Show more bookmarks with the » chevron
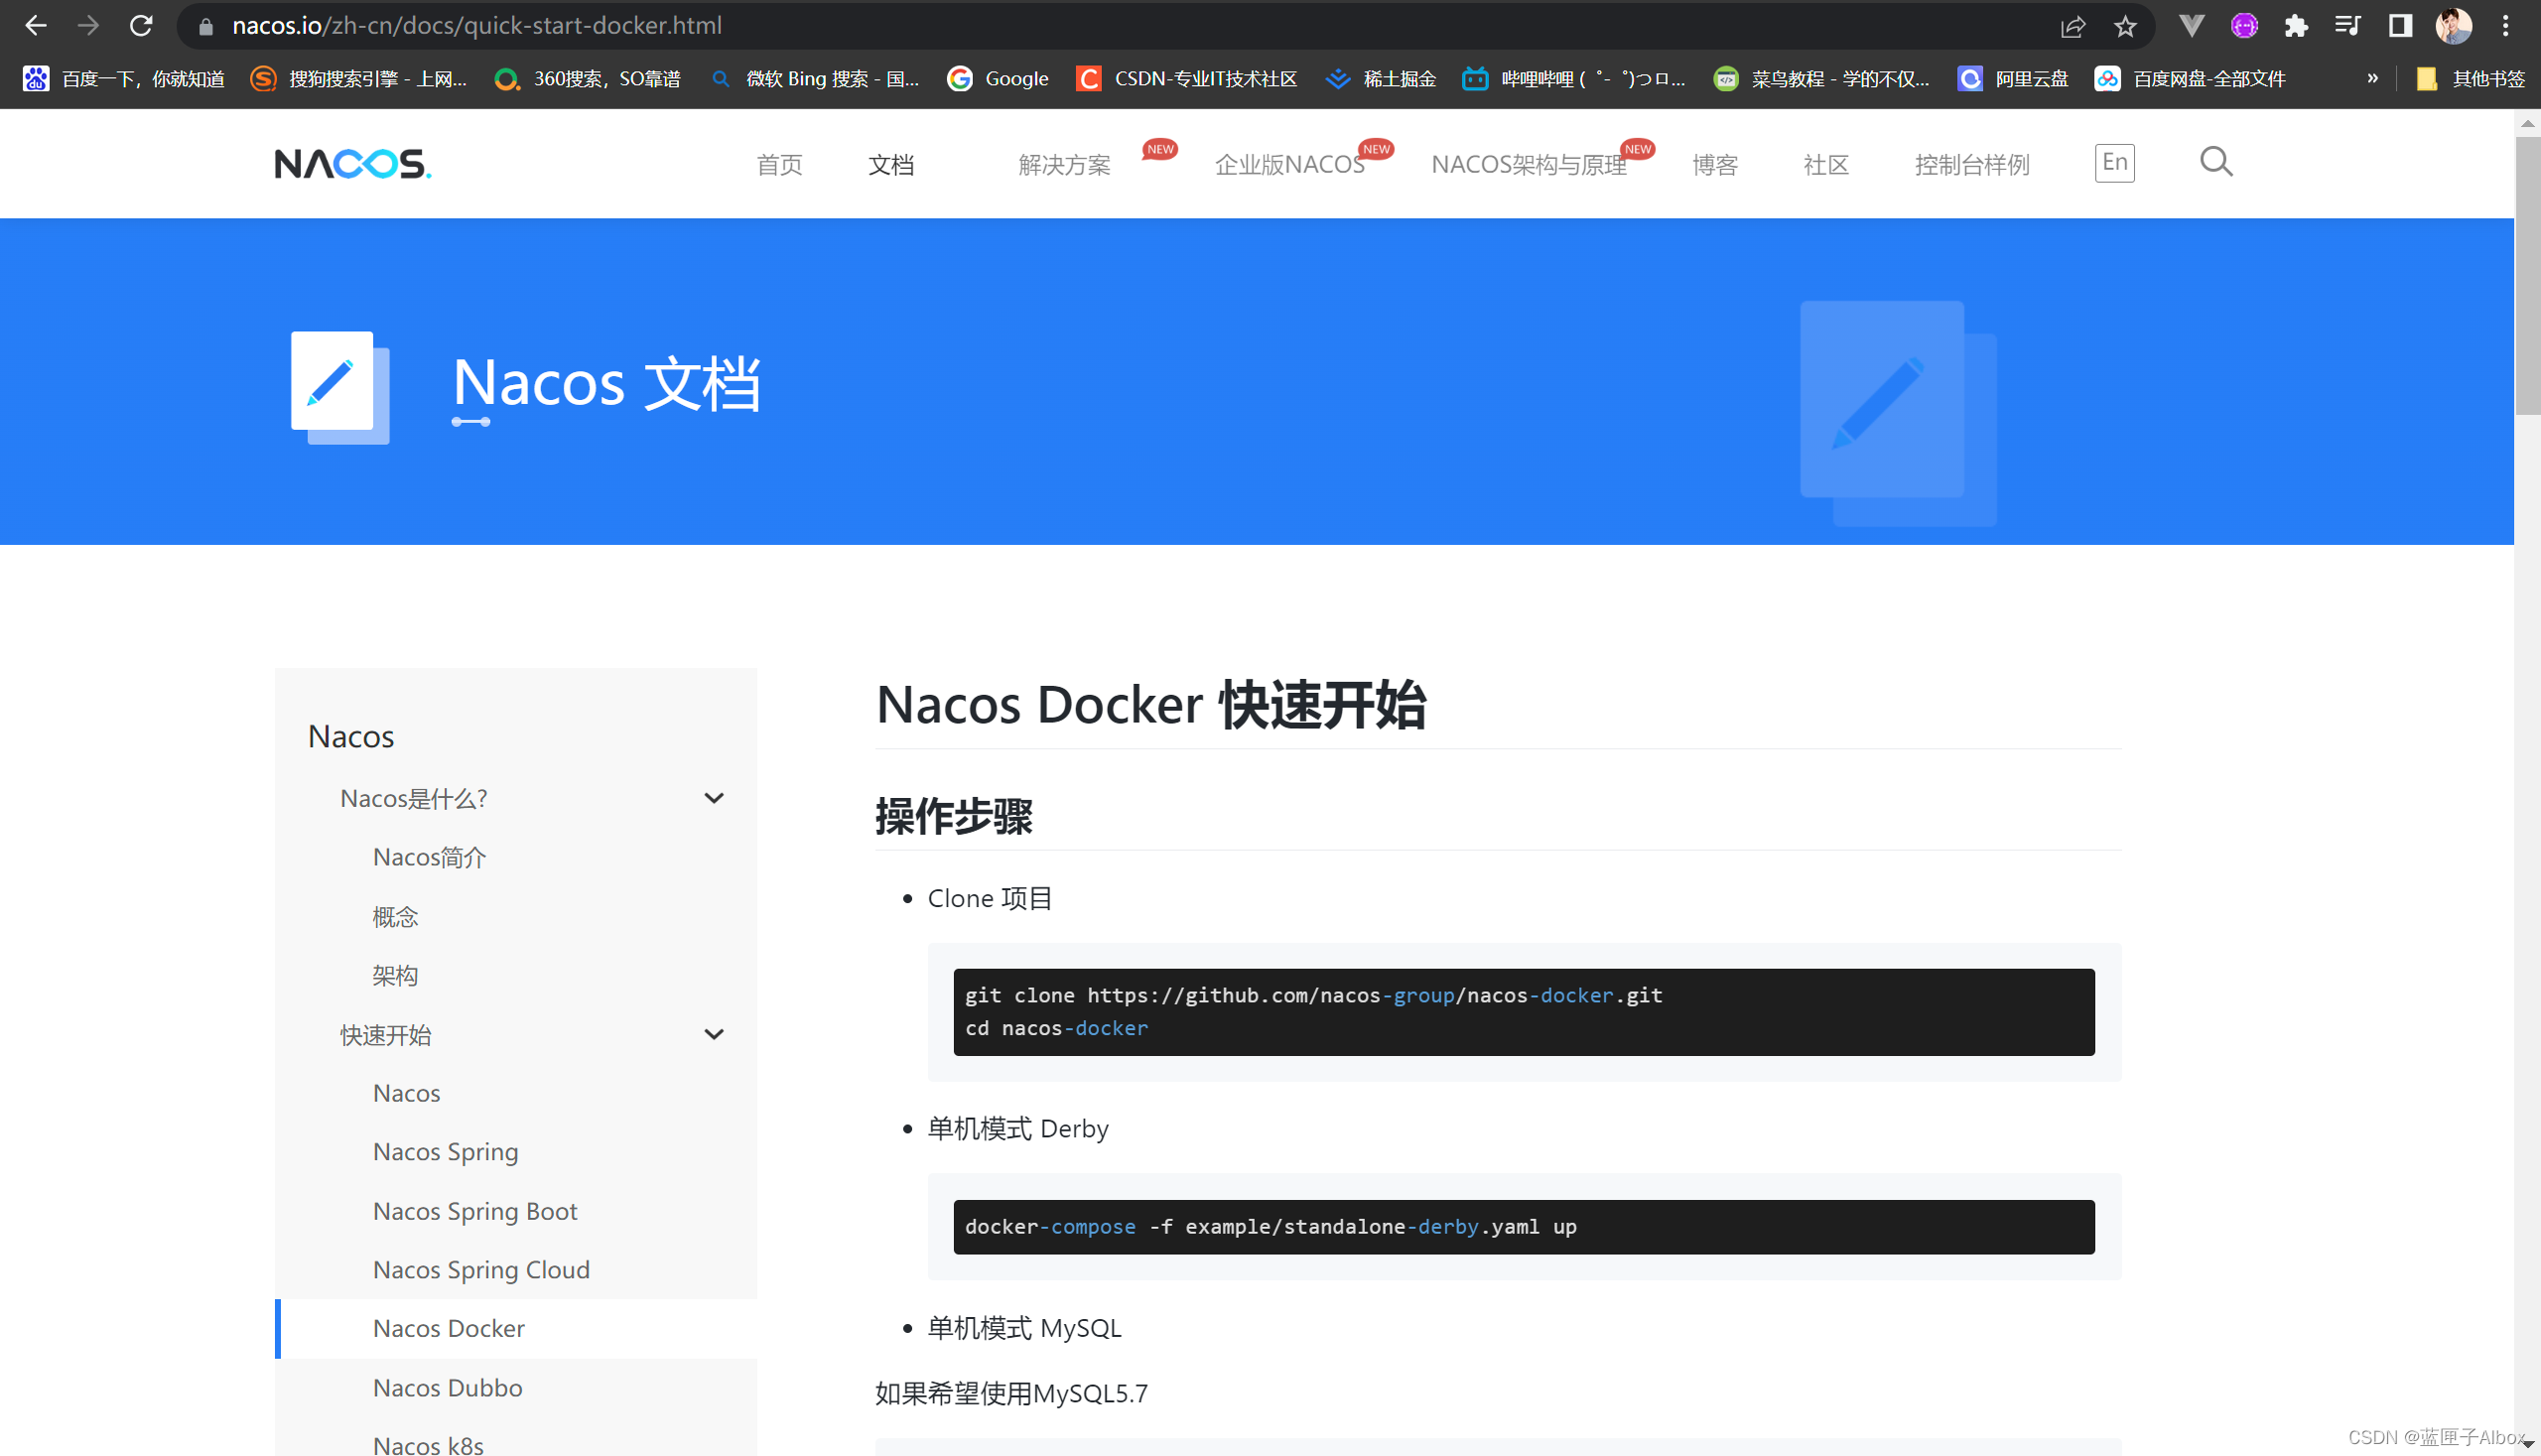 coord(2372,79)
